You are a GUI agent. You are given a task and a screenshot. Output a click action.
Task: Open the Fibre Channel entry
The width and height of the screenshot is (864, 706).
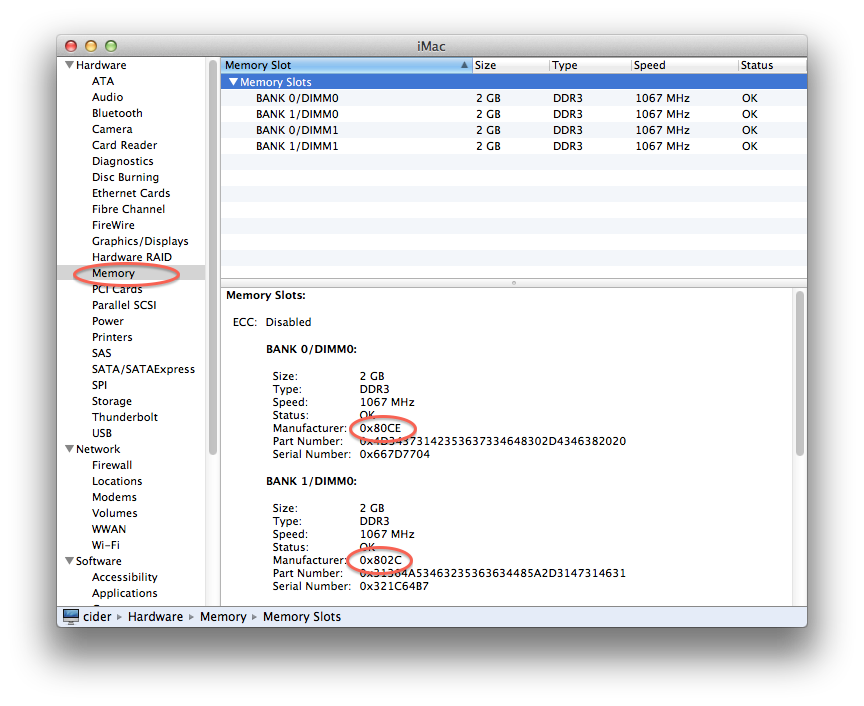(128, 209)
